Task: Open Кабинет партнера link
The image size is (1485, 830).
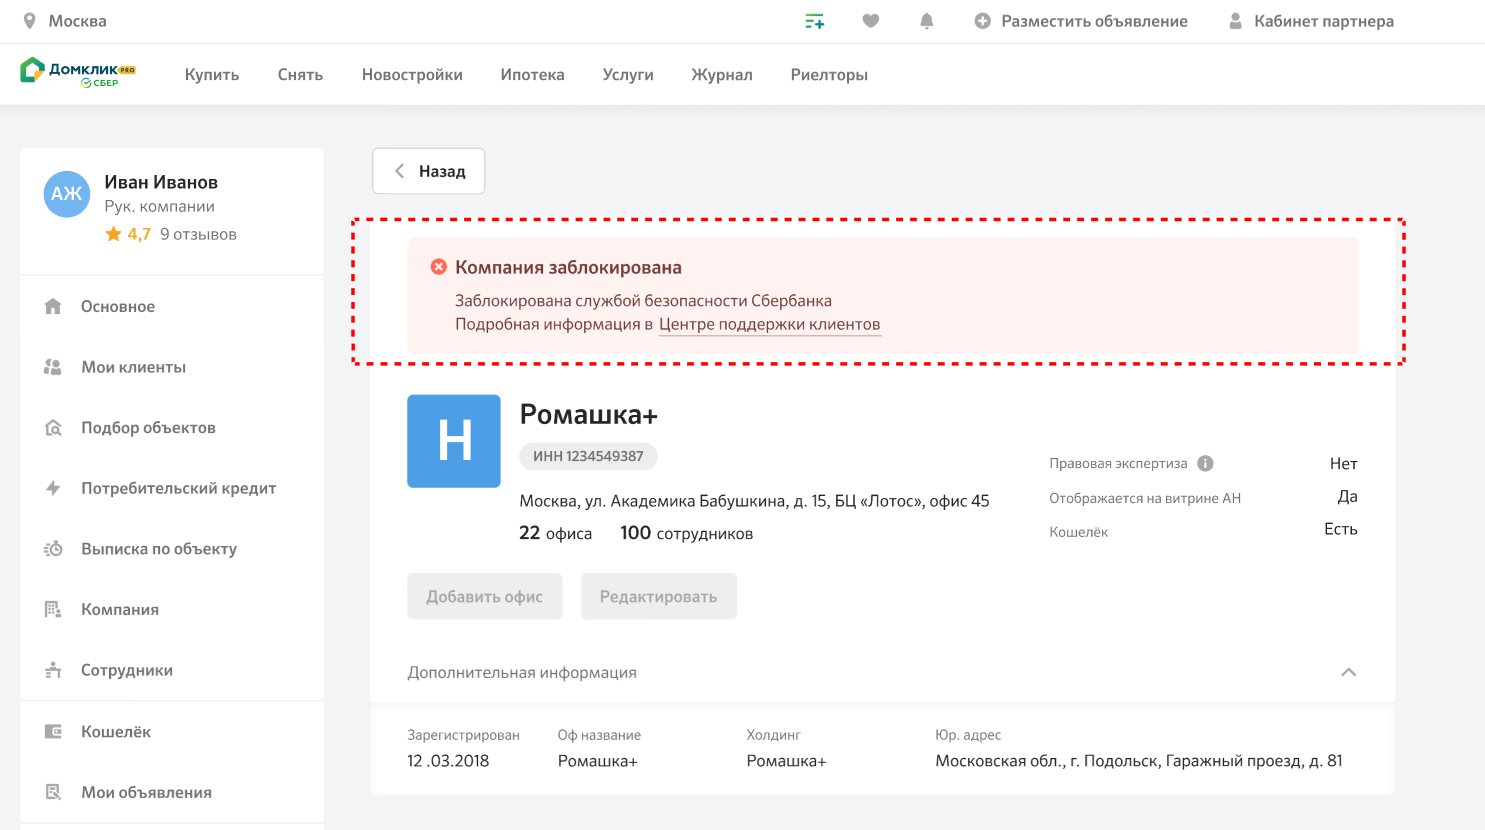Action: click(1324, 21)
